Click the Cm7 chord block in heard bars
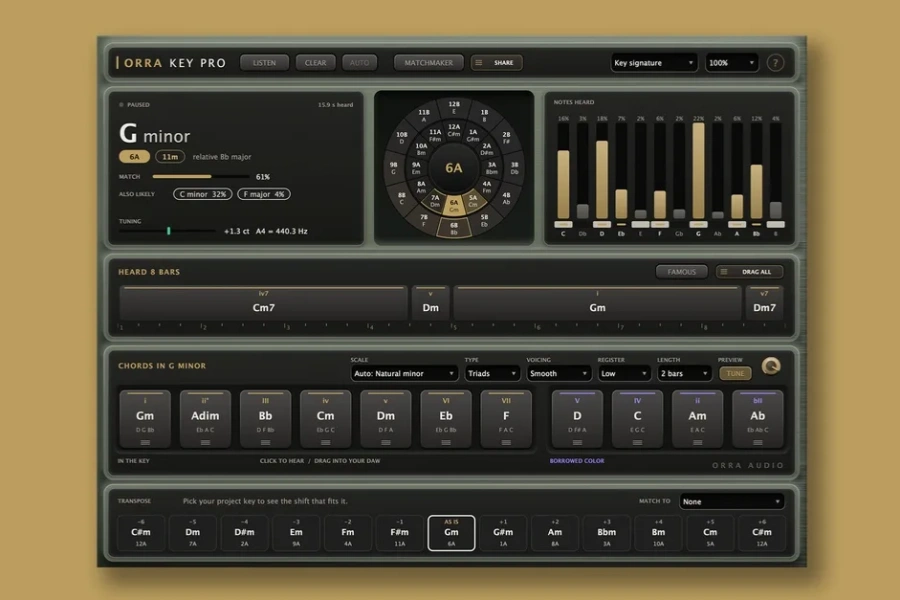This screenshot has width=900, height=600. pyautogui.click(x=263, y=303)
